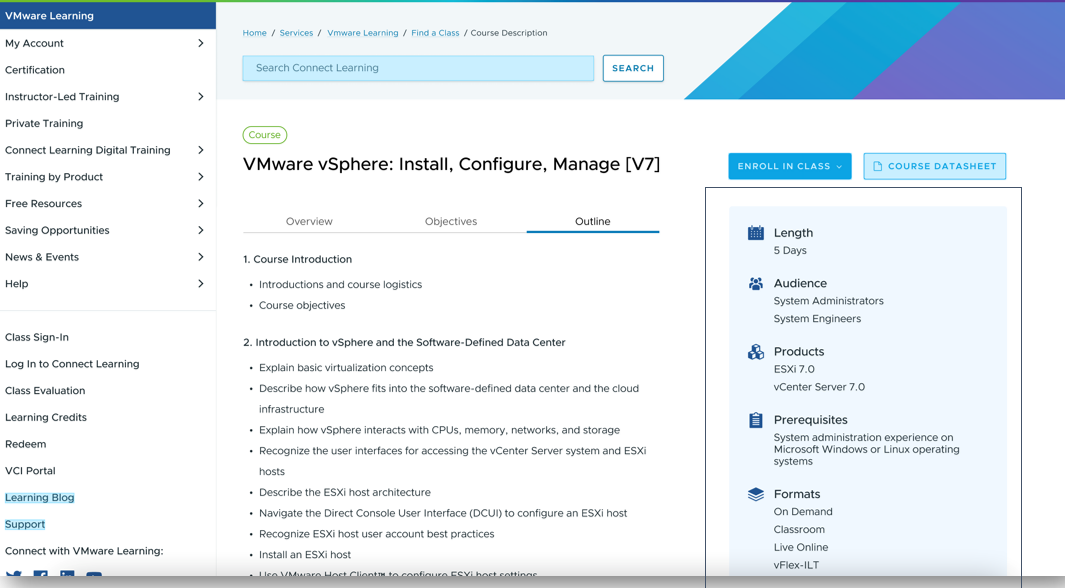Screen dimensions: 1065x588
Task: Open Private Training in sidebar
Action: [44, 124]
